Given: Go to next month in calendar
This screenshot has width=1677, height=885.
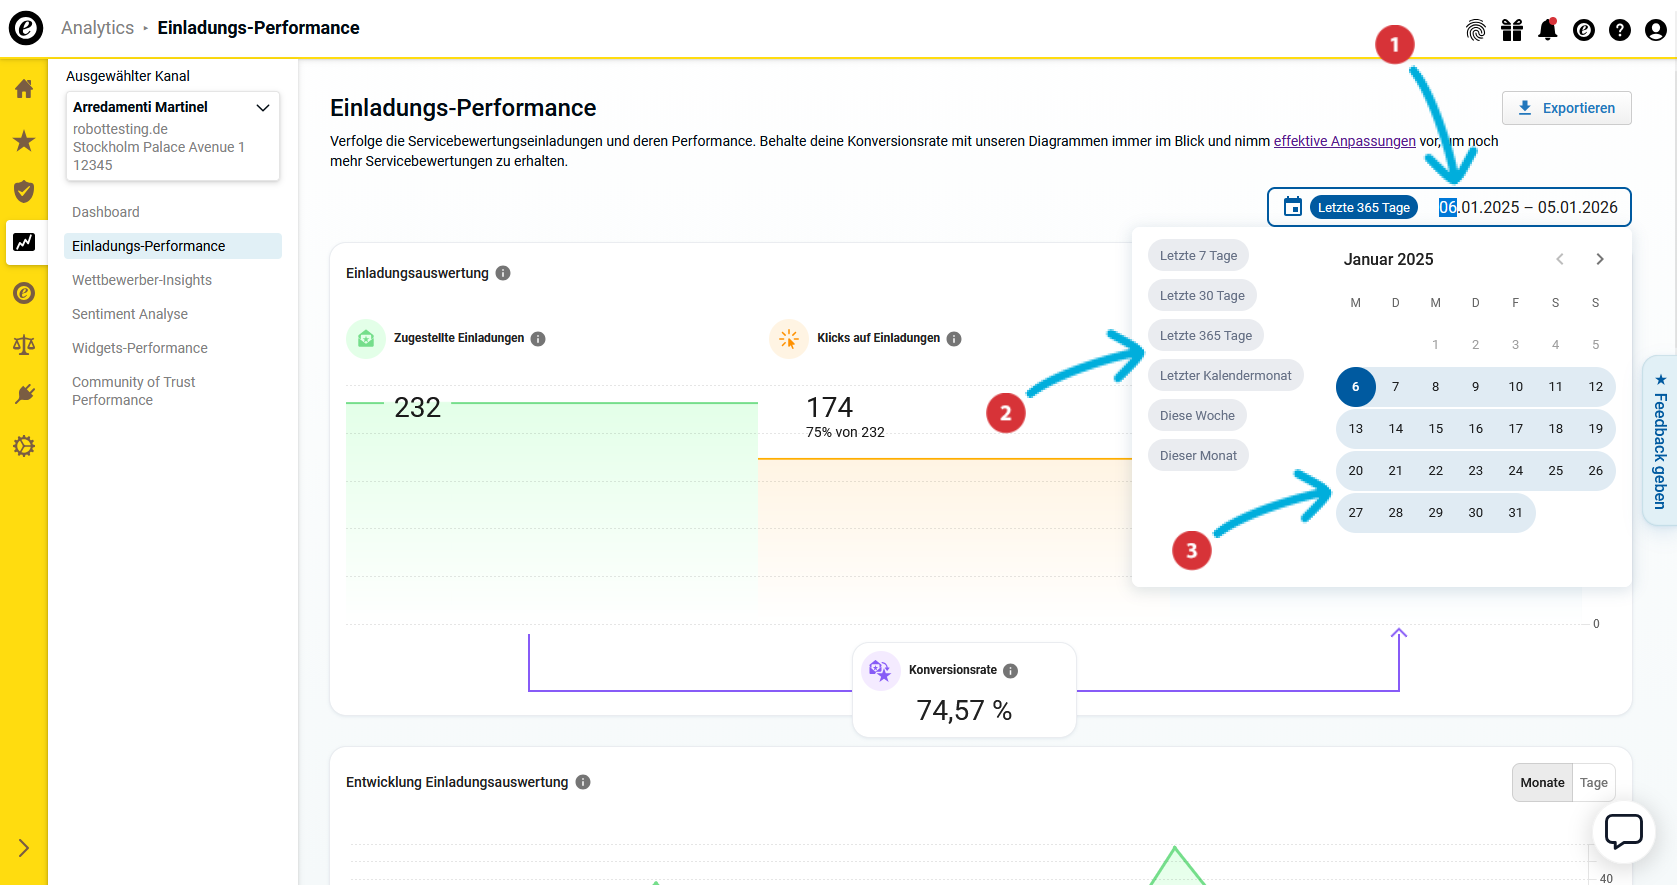Looking at the screenshot, I should click(1599, 259).
